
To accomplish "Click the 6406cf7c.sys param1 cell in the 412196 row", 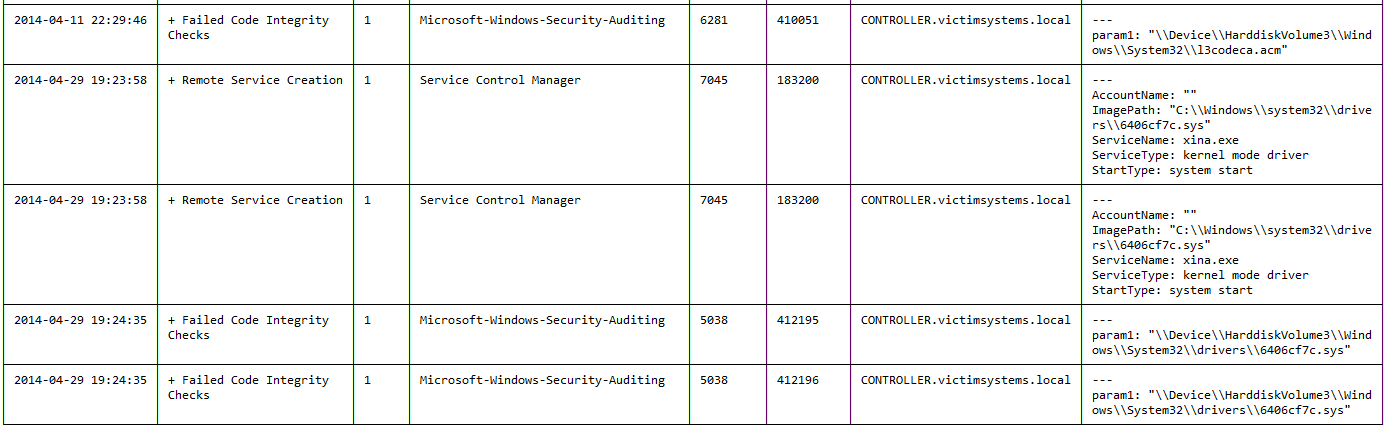I will [x=1231, y=402].
